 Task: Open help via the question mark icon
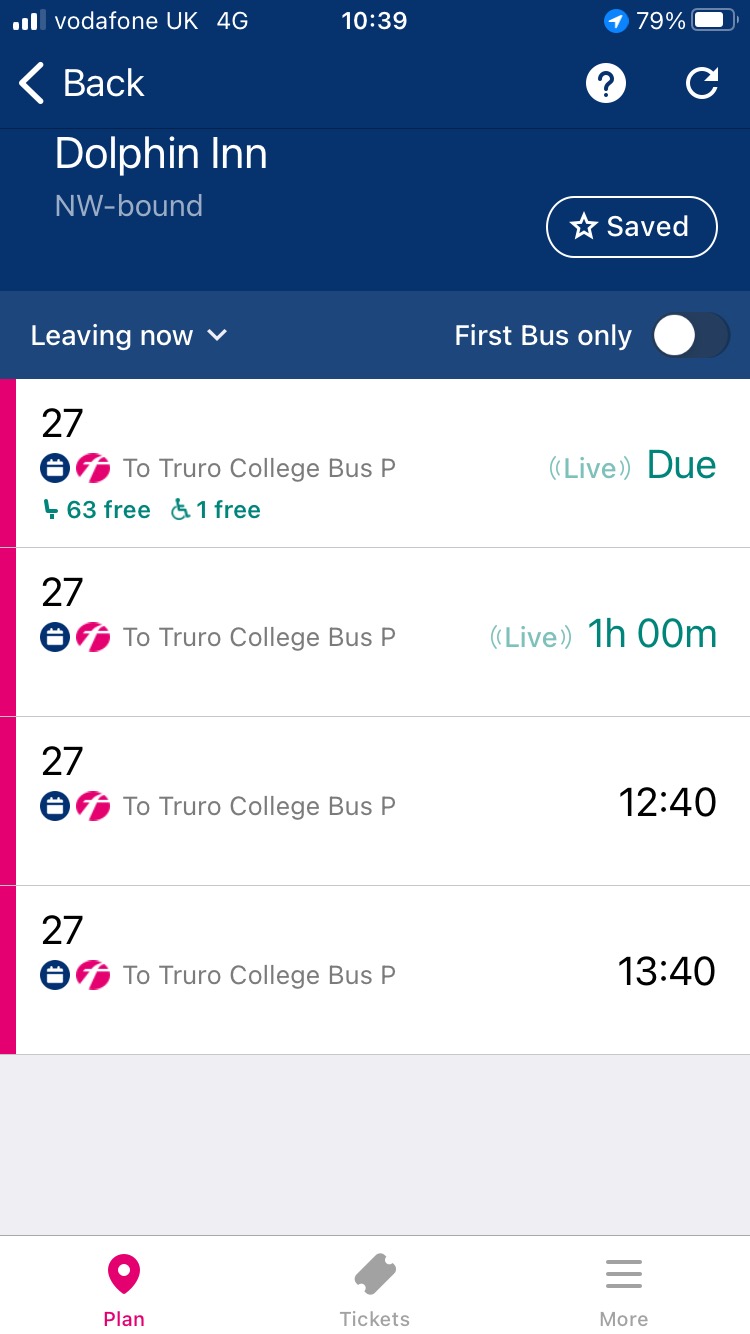[x=605, y=84]
